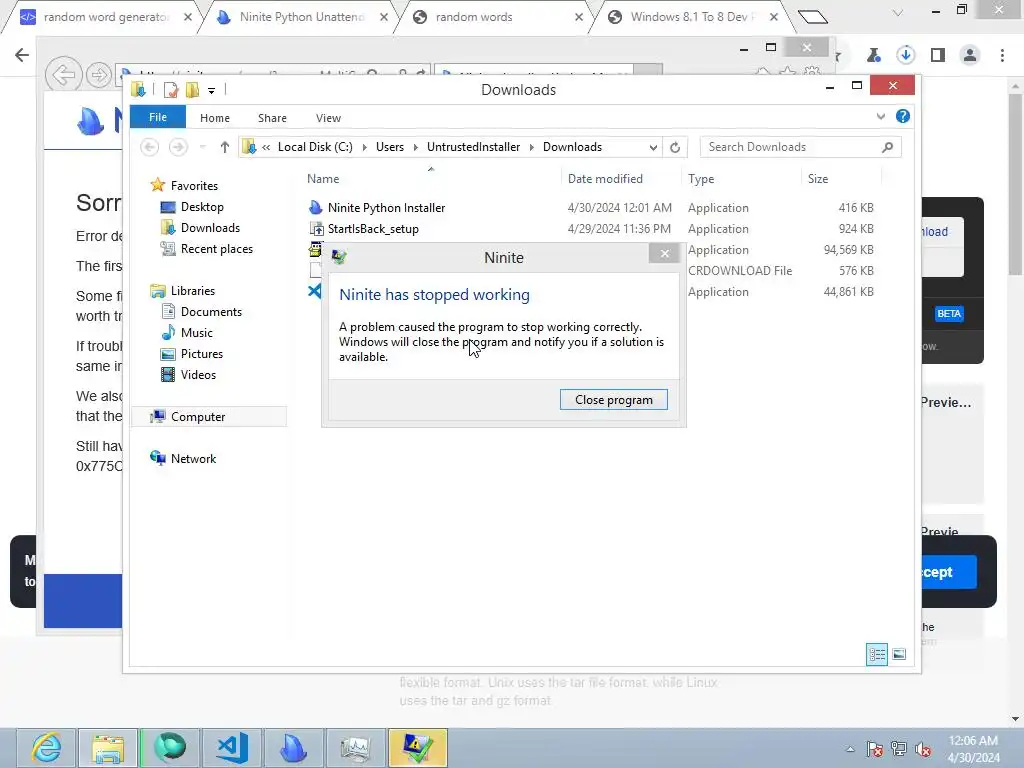Image resolution: width=1024 pixels, height=768 pixels.
Task: Switch to Ninite Python Unattended tab
Action: [x=302, y=17]
